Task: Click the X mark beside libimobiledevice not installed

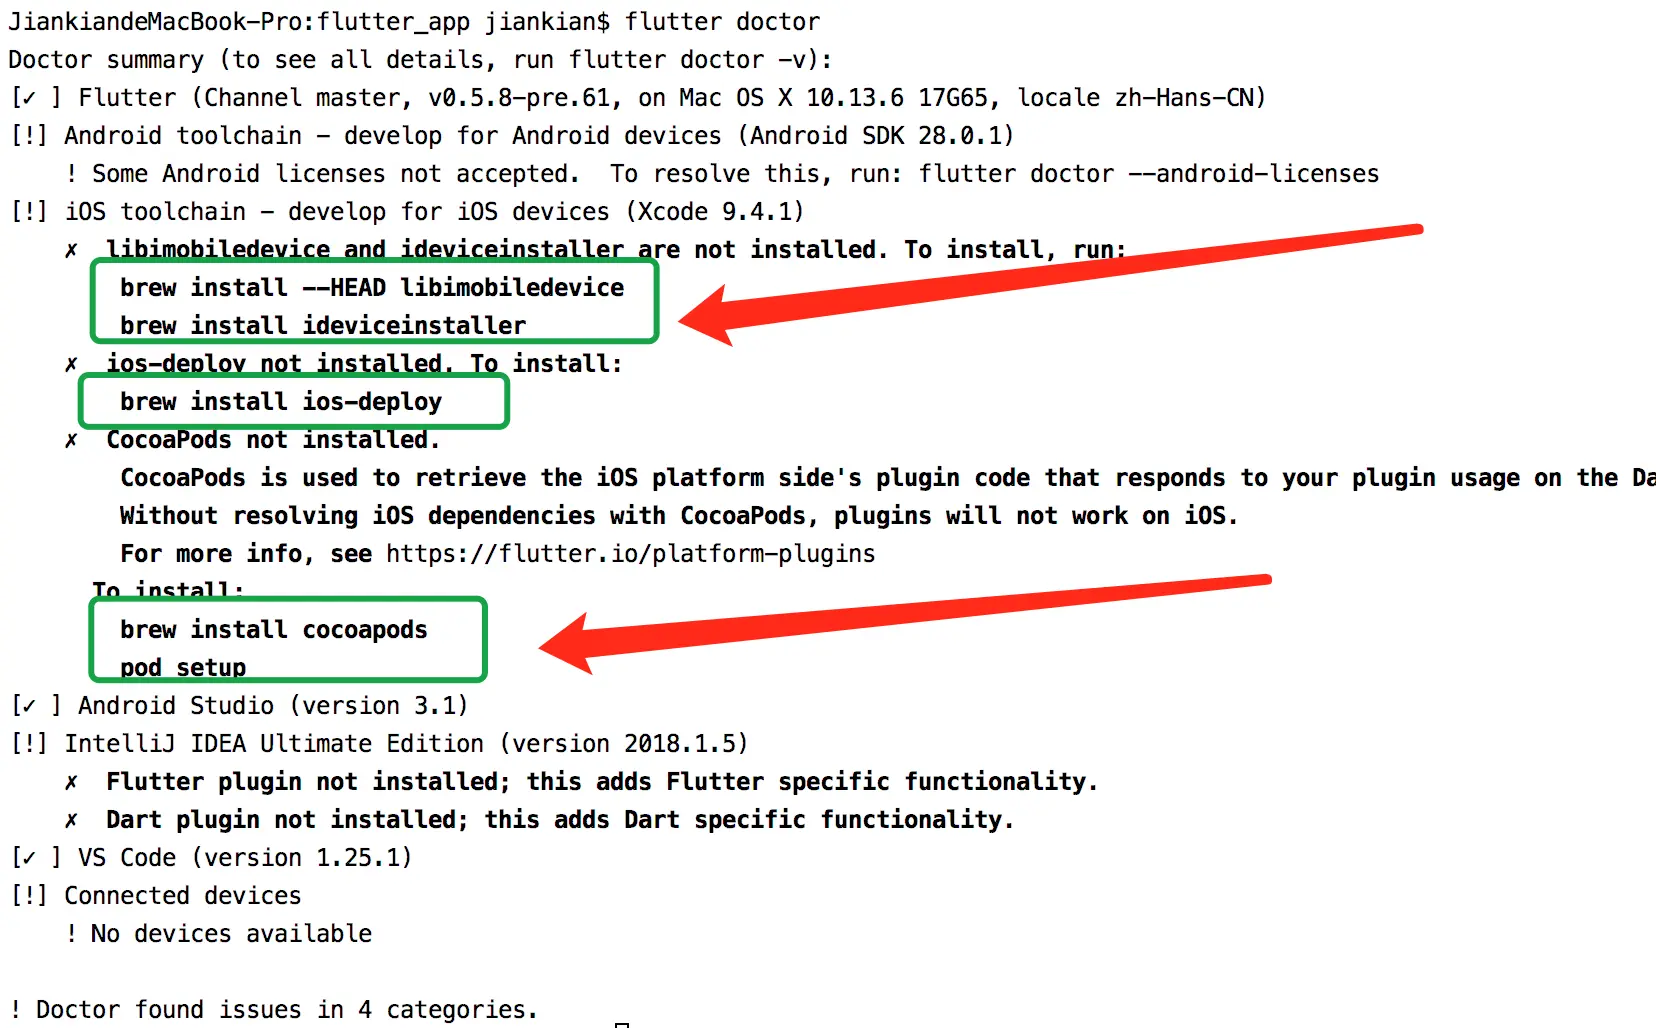Action: click(x=71, y=250)
